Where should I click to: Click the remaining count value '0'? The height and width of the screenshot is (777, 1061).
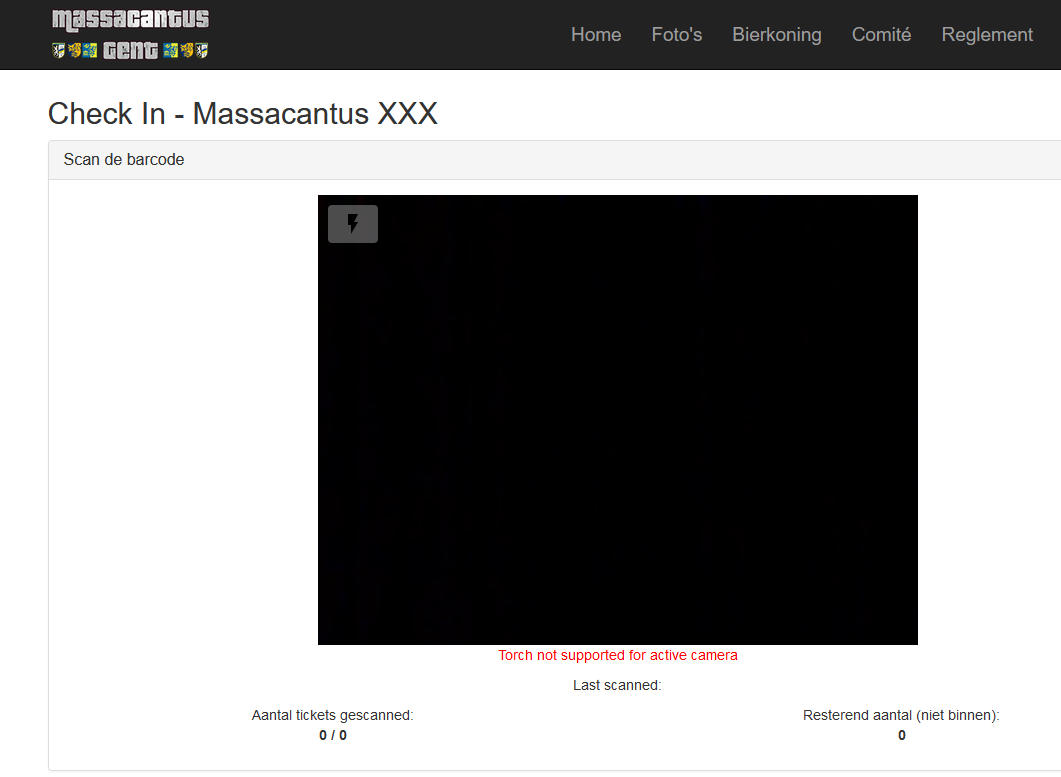901,736
